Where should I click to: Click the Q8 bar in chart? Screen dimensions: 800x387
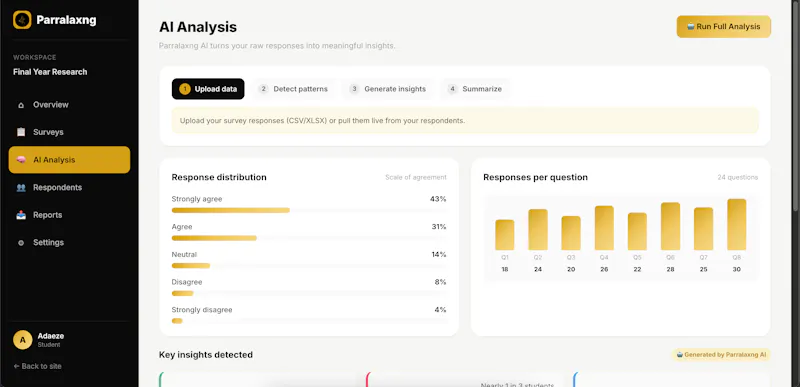click(737, 224)
